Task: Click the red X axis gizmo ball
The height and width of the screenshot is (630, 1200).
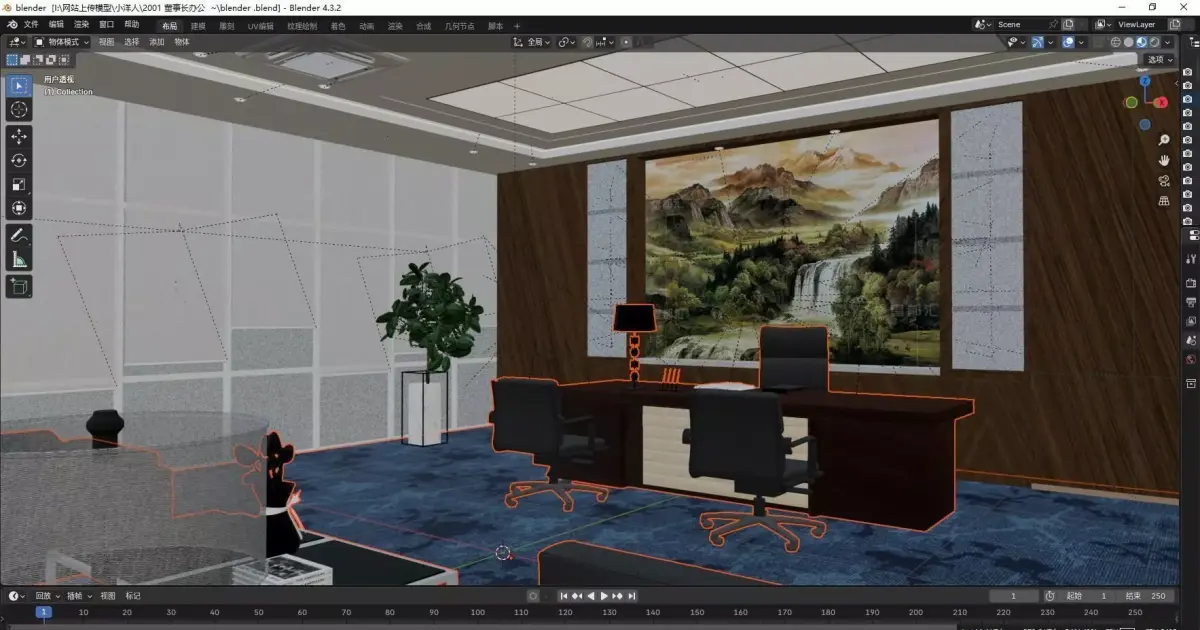Action: point(1161,102)
